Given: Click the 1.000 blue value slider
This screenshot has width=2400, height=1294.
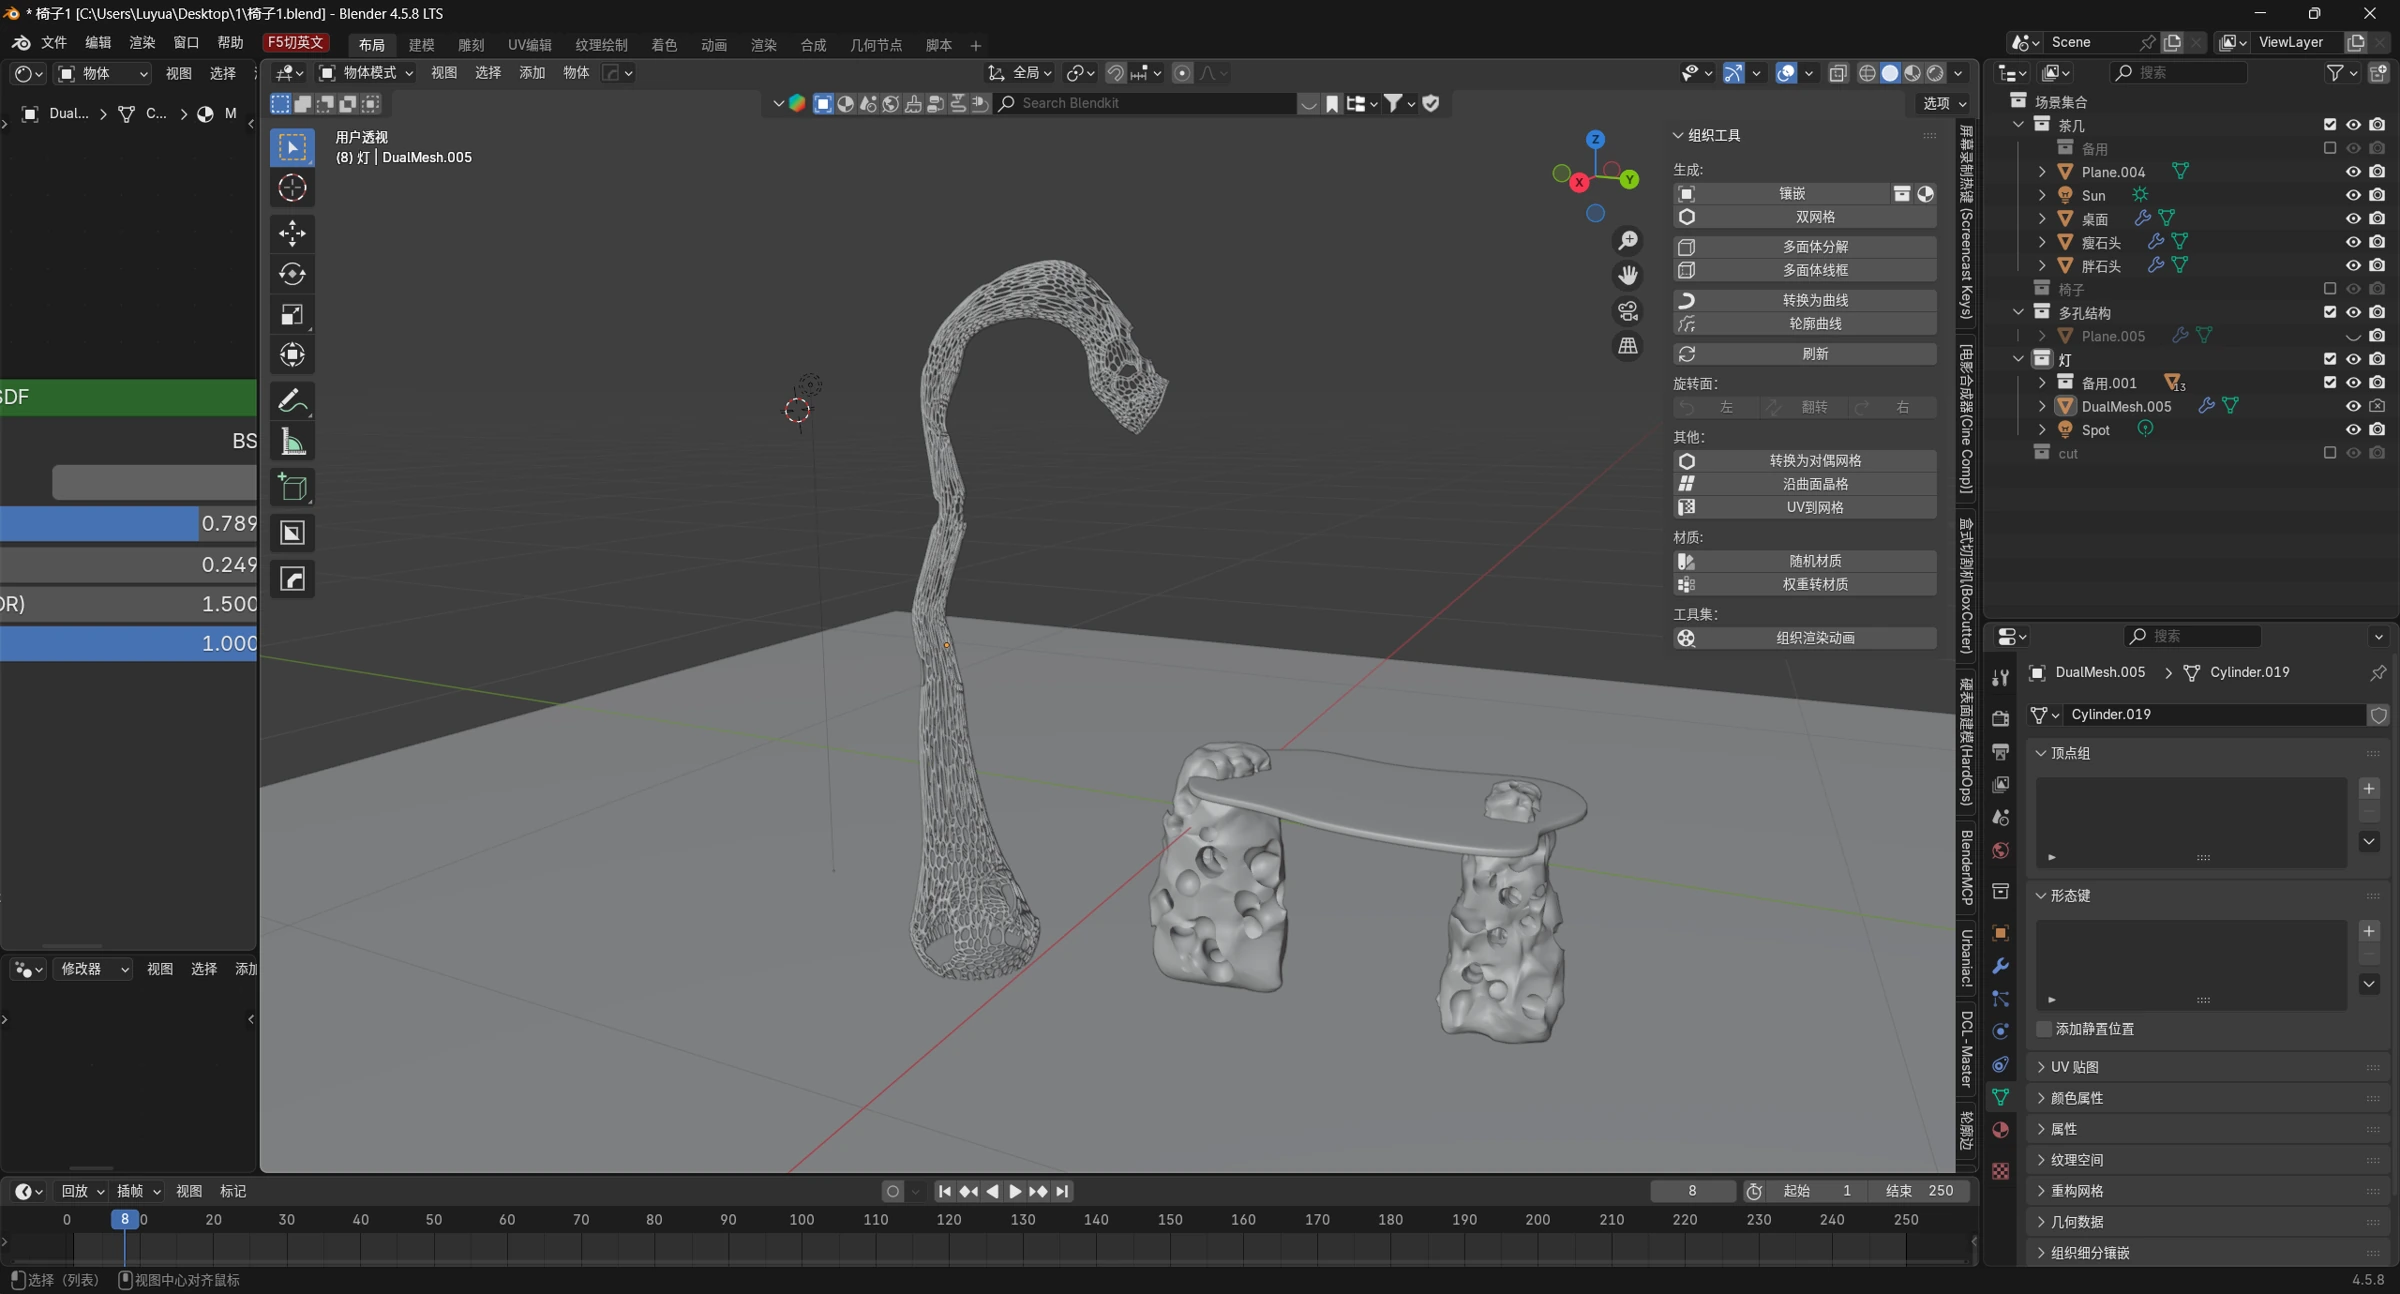Looking at the screenshot, I should click(x=129, y=643).
